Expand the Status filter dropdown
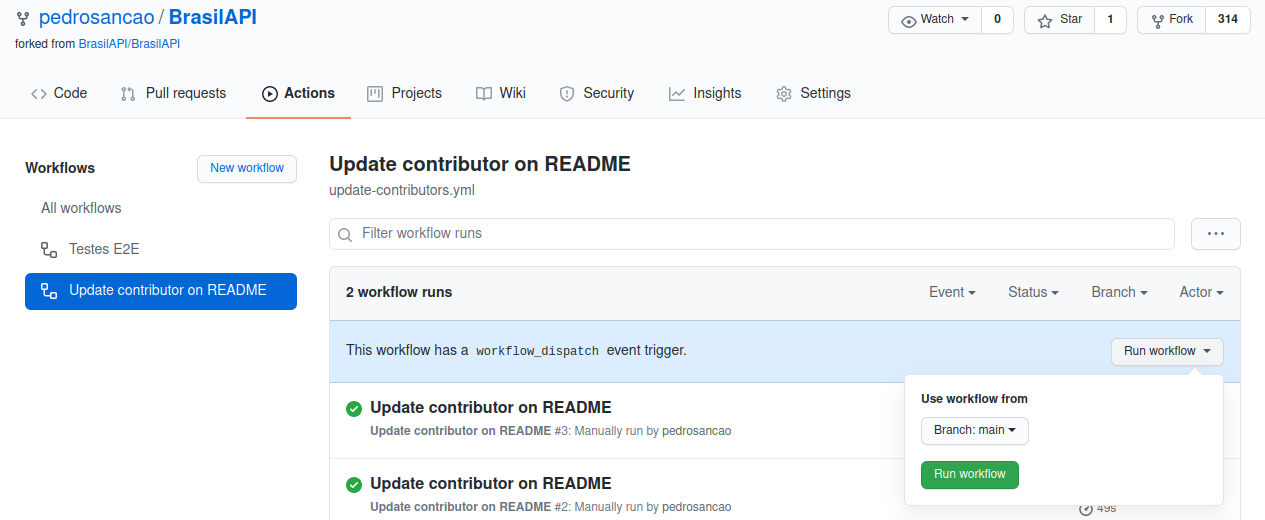1265x520 pixels. pos(1034,292)
